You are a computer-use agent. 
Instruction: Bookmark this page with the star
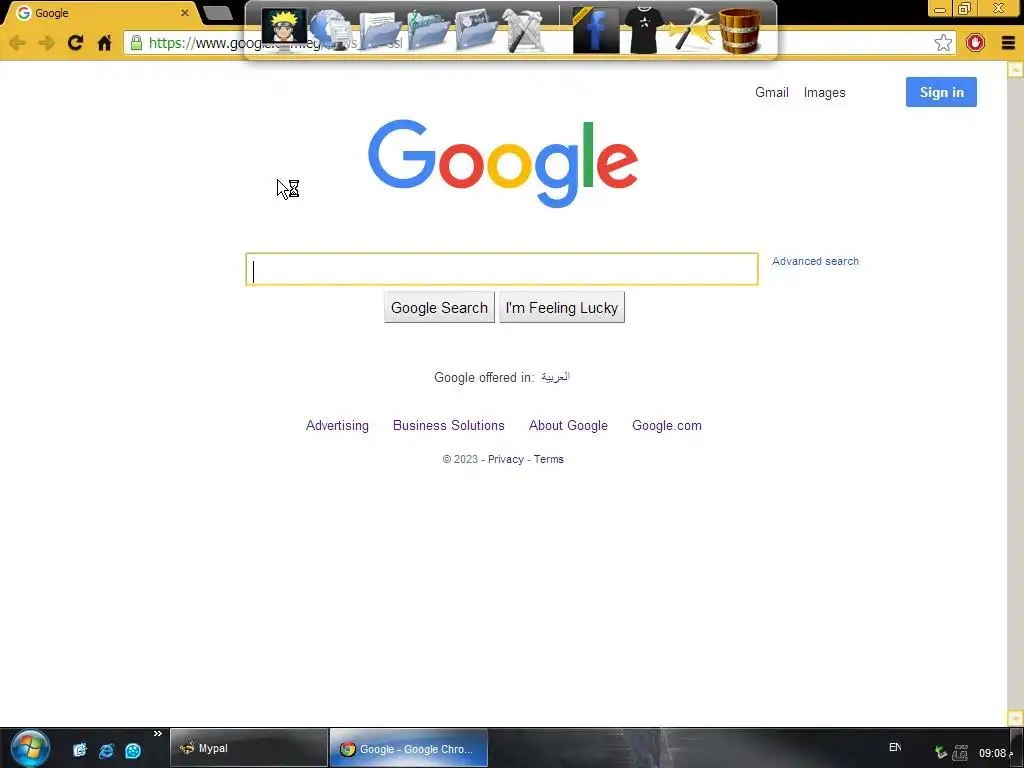(942, 43)
